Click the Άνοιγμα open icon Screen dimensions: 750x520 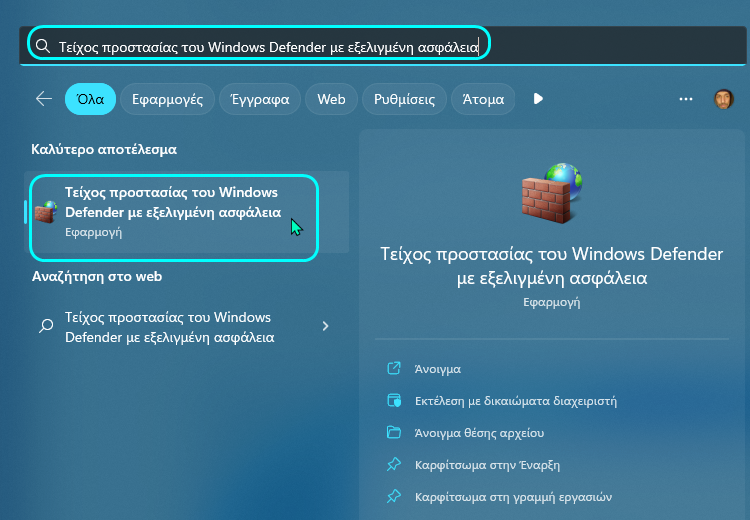(x=394, y=368)
